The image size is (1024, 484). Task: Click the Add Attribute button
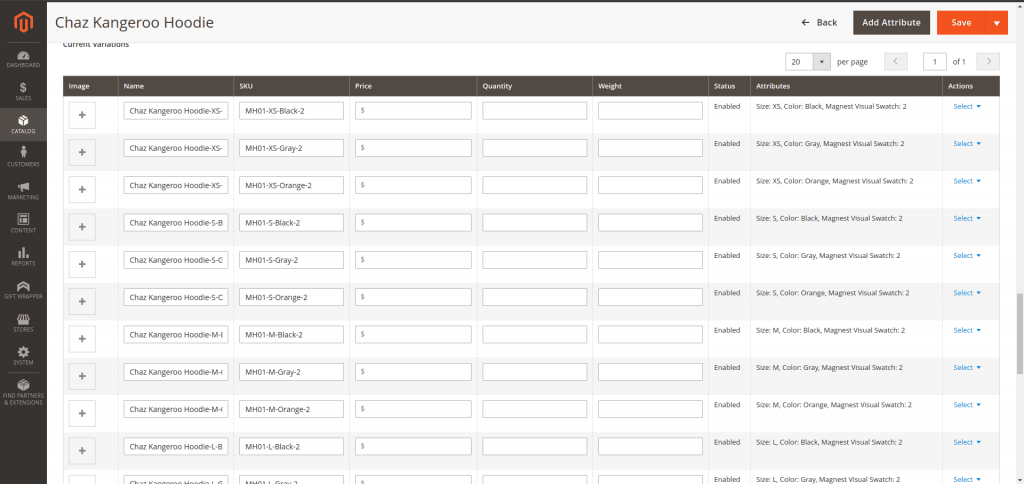click(x=891, y=22)
